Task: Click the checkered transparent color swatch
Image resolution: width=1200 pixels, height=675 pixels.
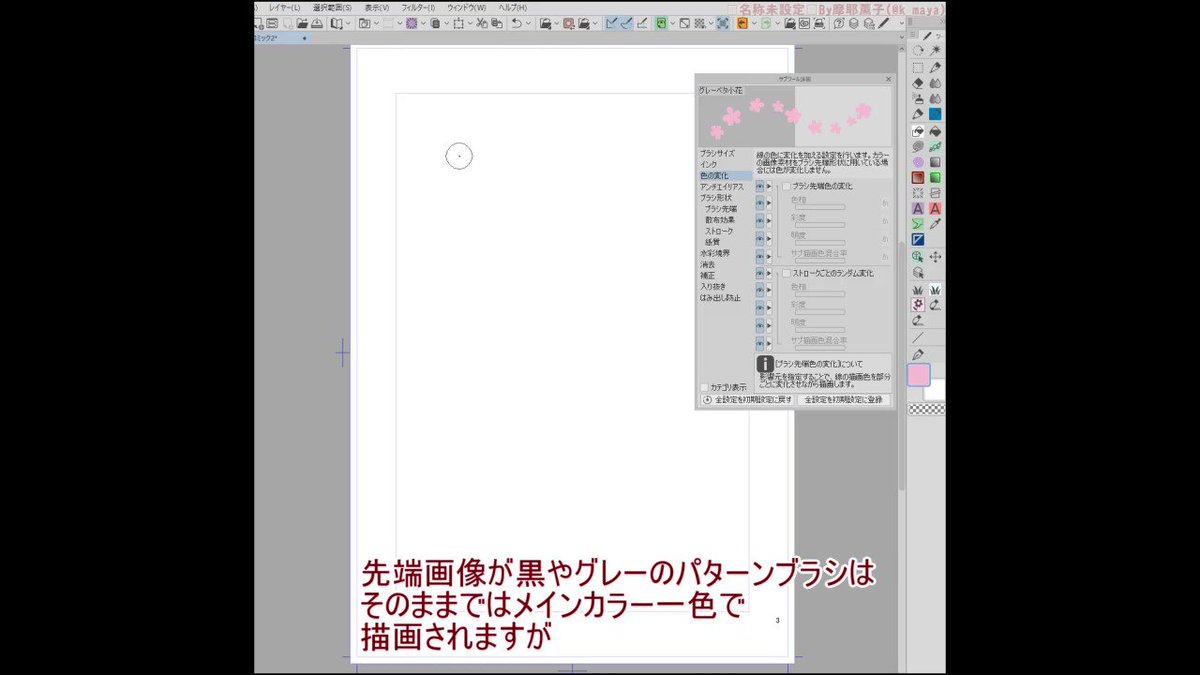Action: pyautogui.click(x=926, y=409)
